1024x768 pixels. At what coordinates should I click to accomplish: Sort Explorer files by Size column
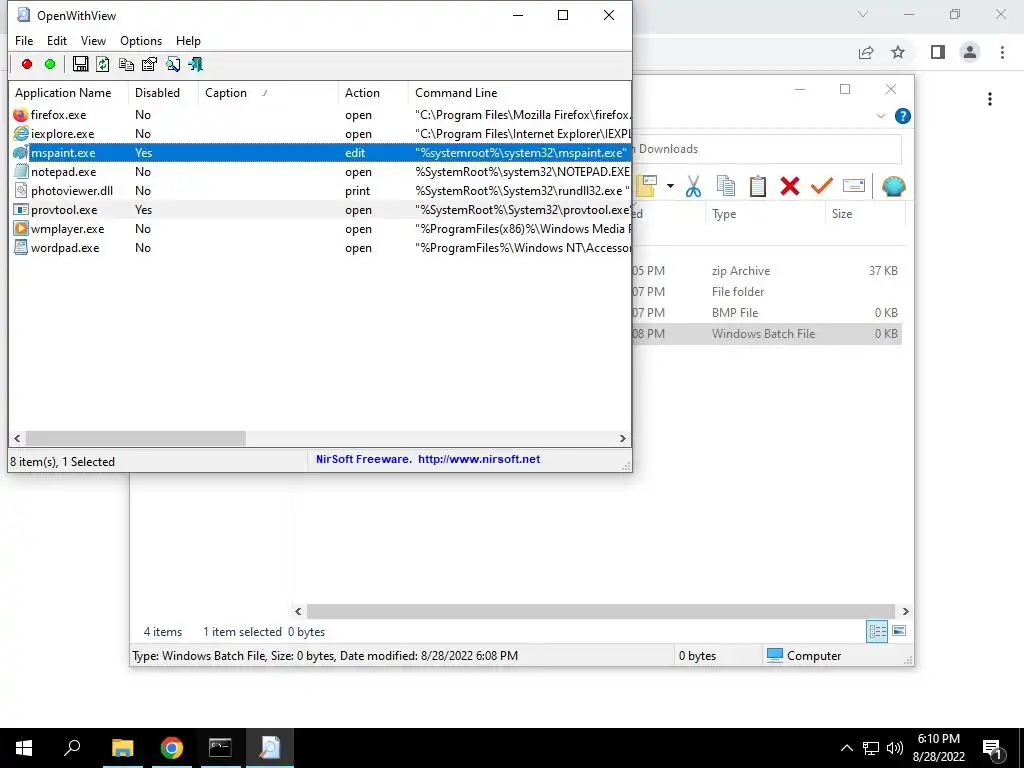click(865, 214)
